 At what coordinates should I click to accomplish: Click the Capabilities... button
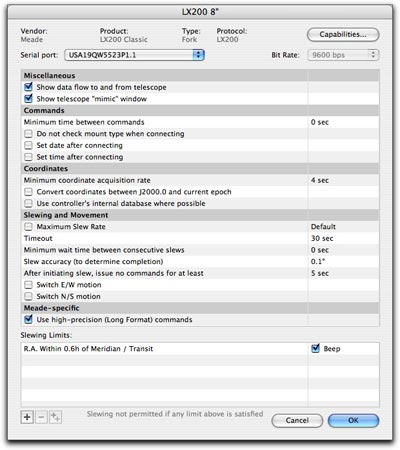343,35
